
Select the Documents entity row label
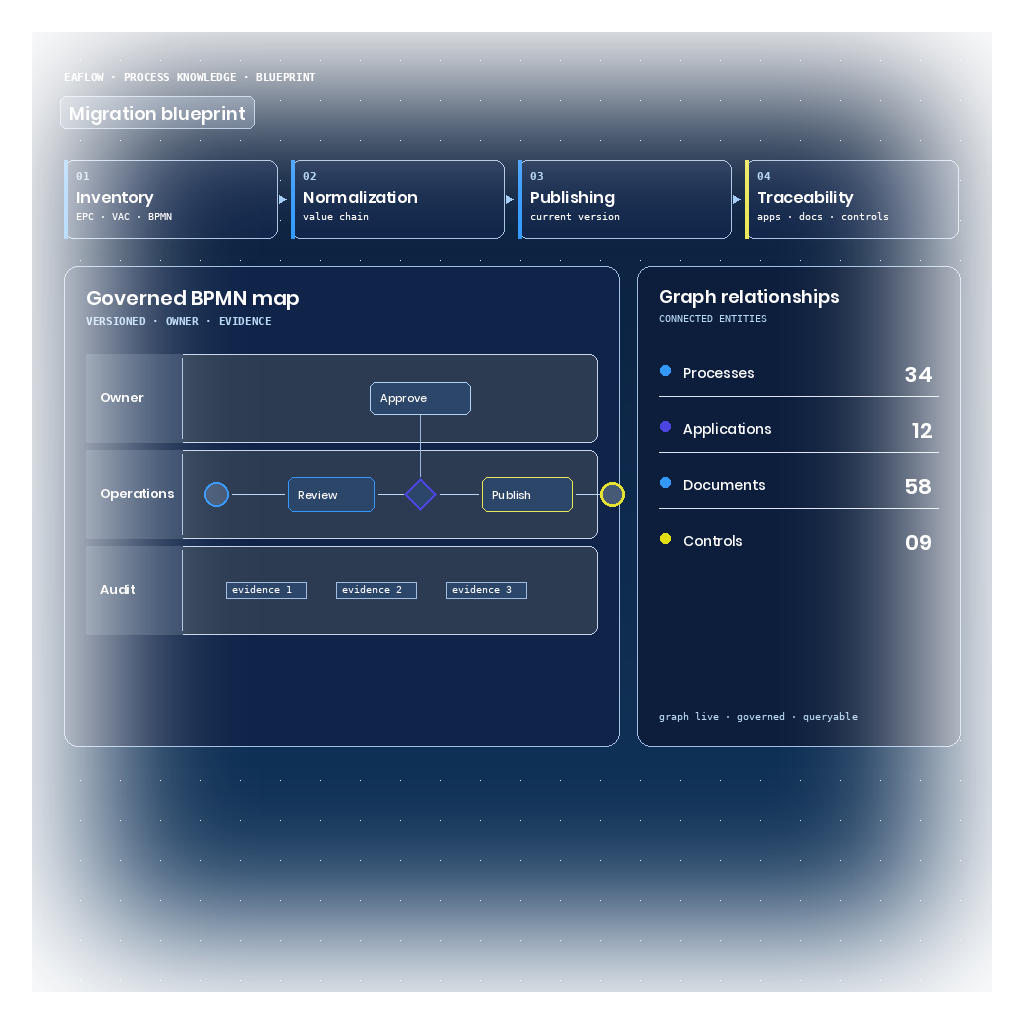click(x=724, y=485)
